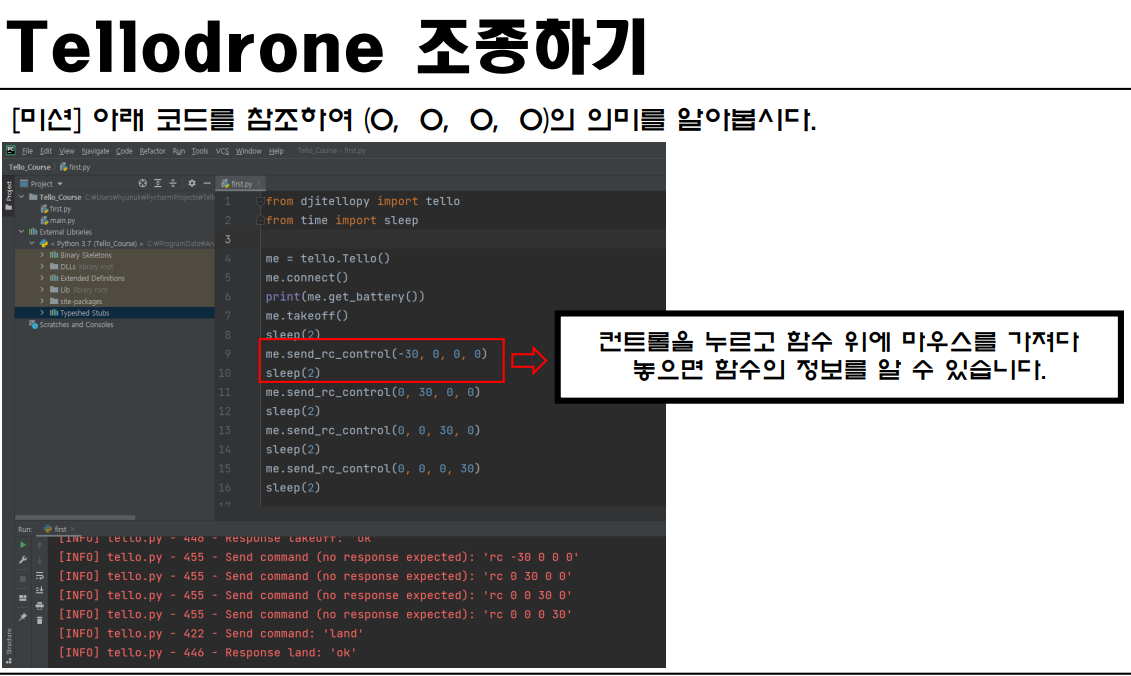
Task: Open Project panel settings gear
Action: coord(192,183)
